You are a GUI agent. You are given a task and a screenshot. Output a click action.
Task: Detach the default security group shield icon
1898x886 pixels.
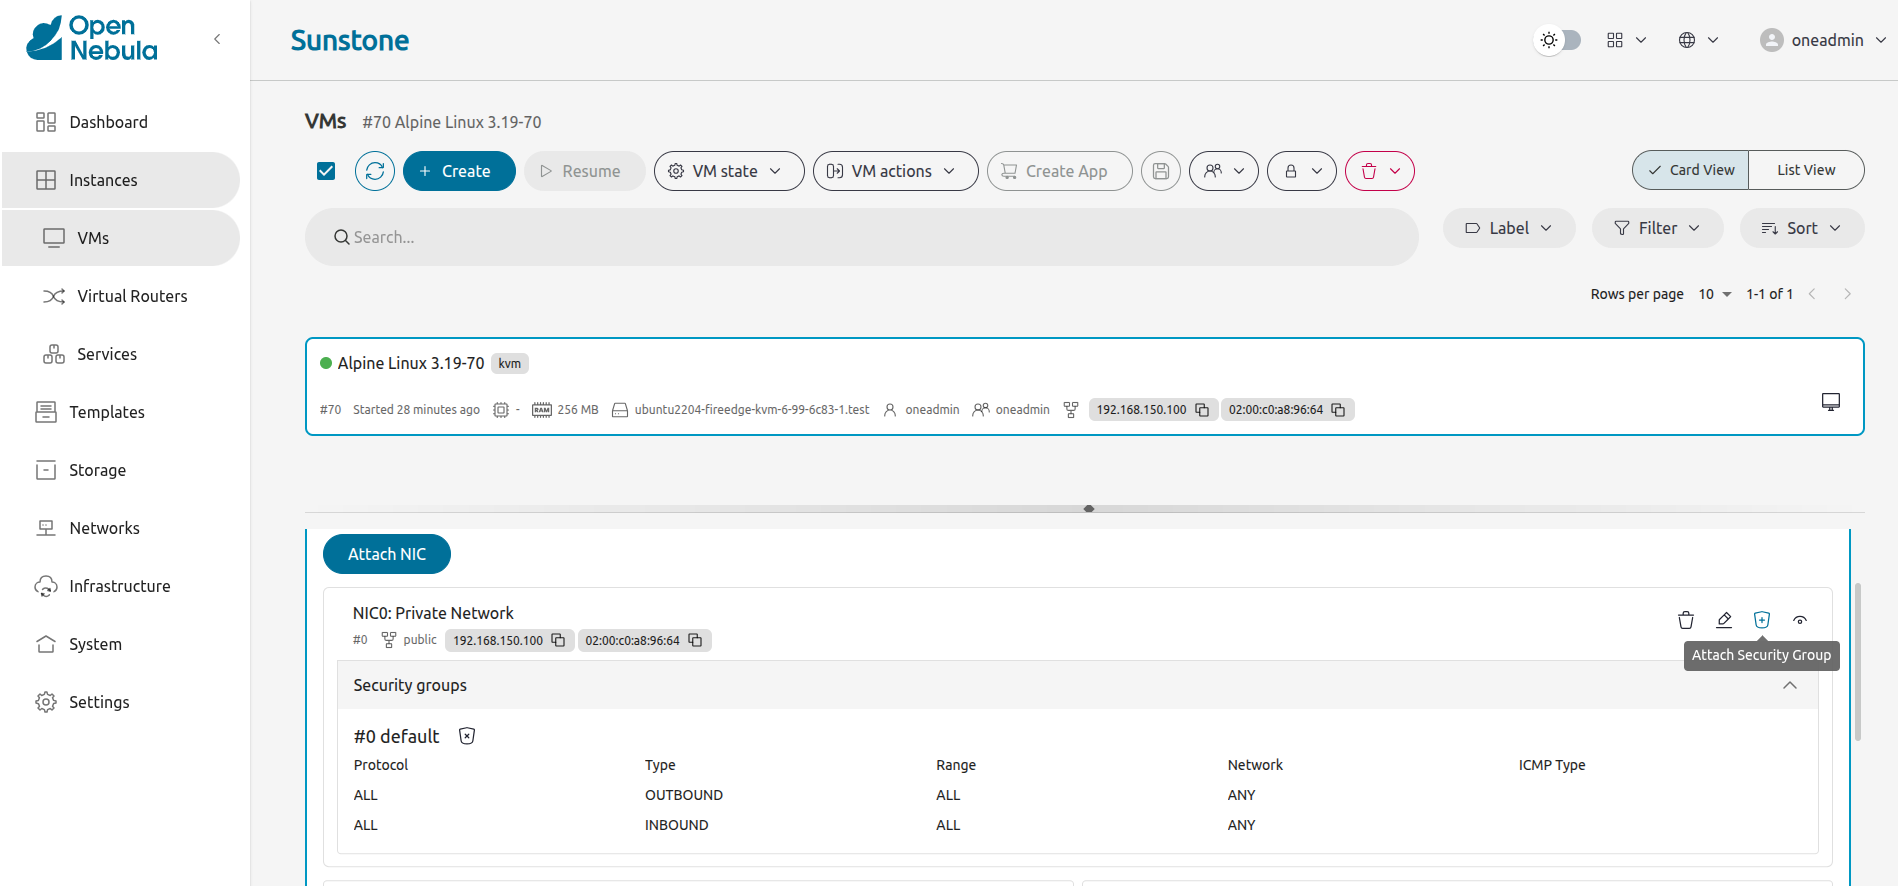tap(466, 736)
